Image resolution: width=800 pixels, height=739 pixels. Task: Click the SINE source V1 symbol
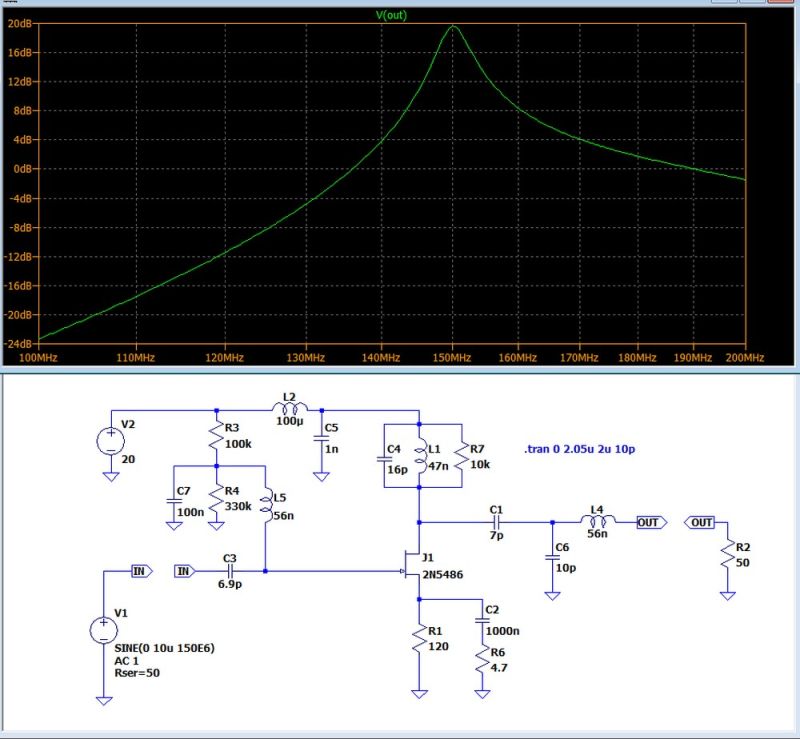pos(101,630)
